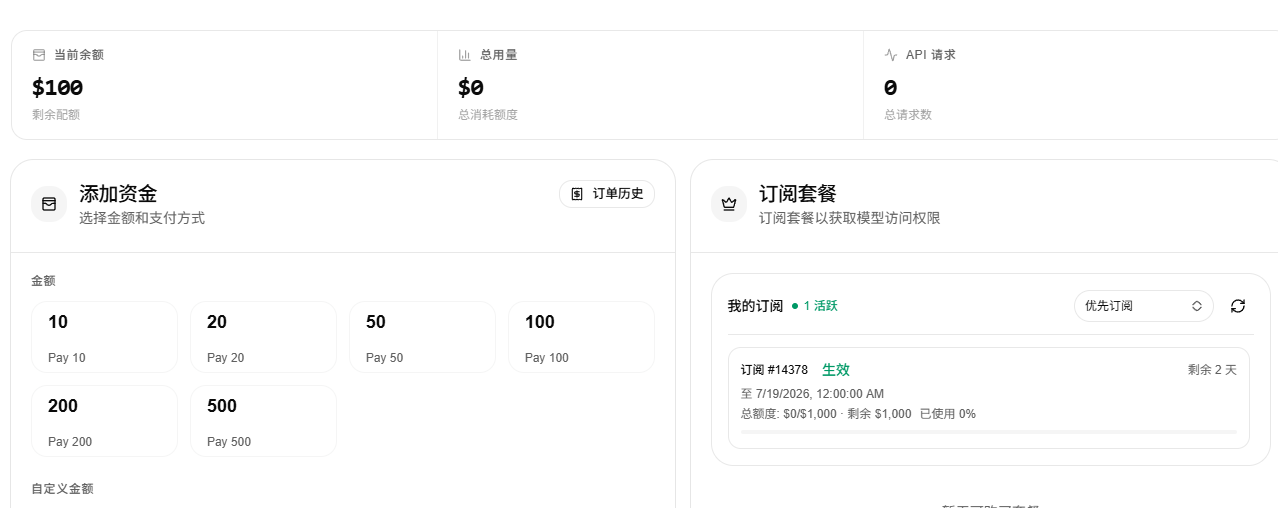Click the bar chart icon beside 总用量
Screen dimensions: 1278x508
click(465, 55)
